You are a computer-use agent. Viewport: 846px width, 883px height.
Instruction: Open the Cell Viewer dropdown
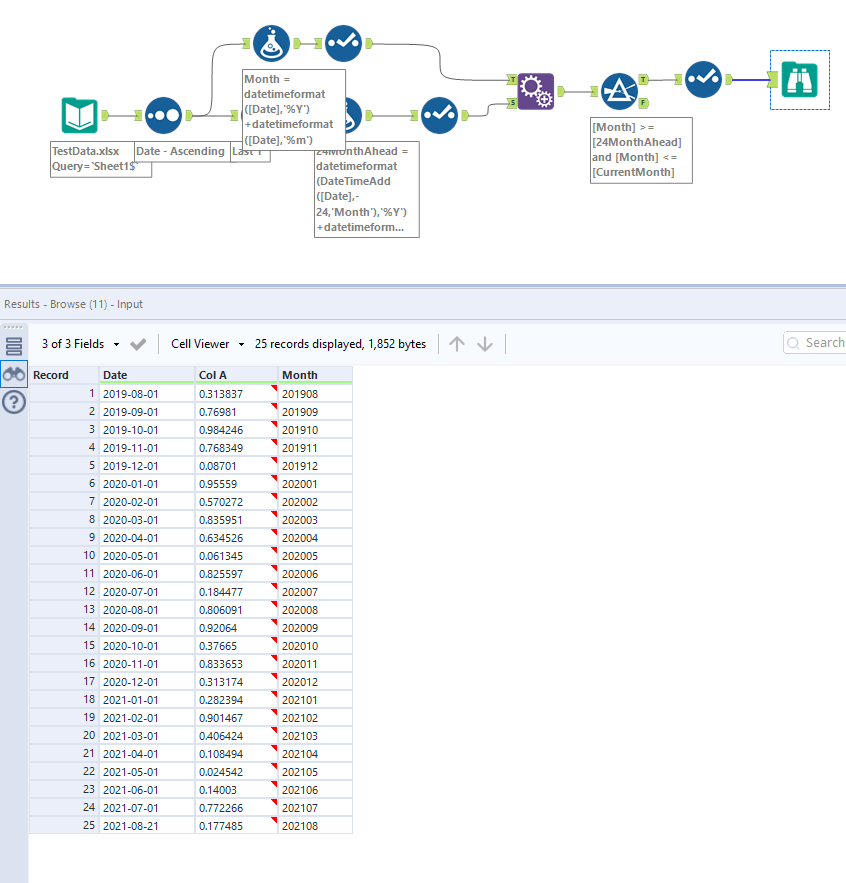207,344
